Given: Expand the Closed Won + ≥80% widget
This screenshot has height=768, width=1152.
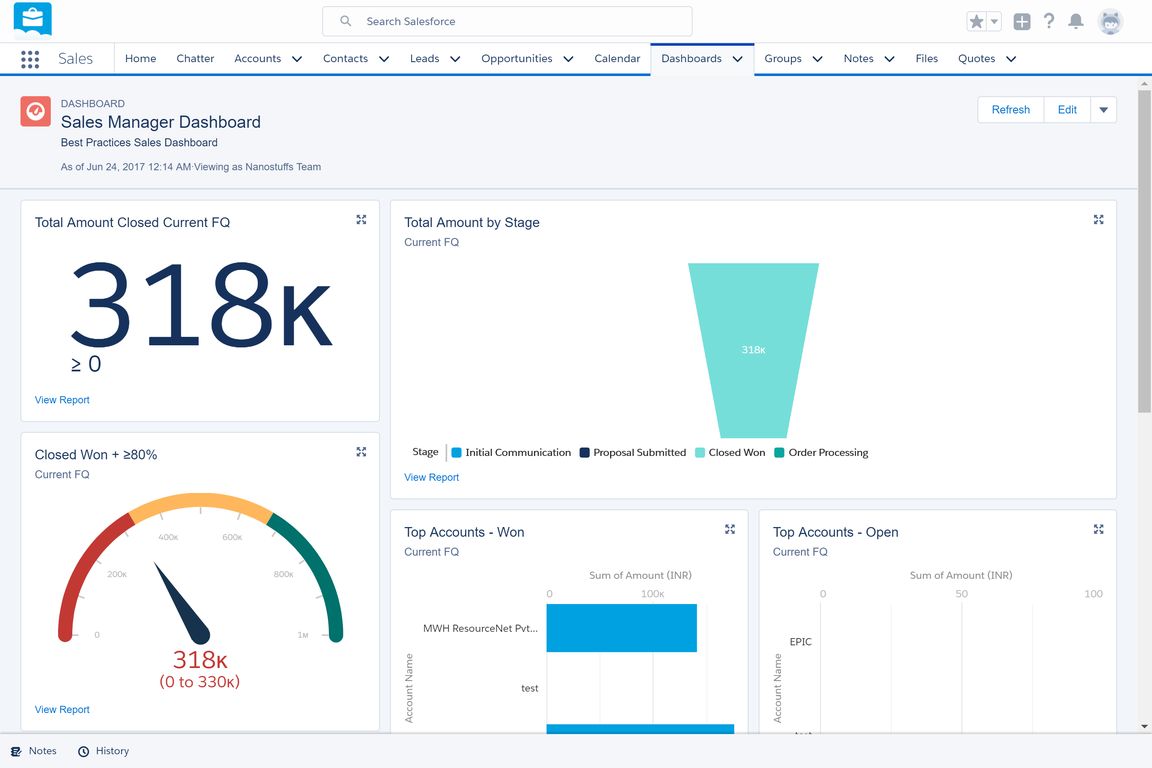Looking at the screenshot, I should 361,452.
